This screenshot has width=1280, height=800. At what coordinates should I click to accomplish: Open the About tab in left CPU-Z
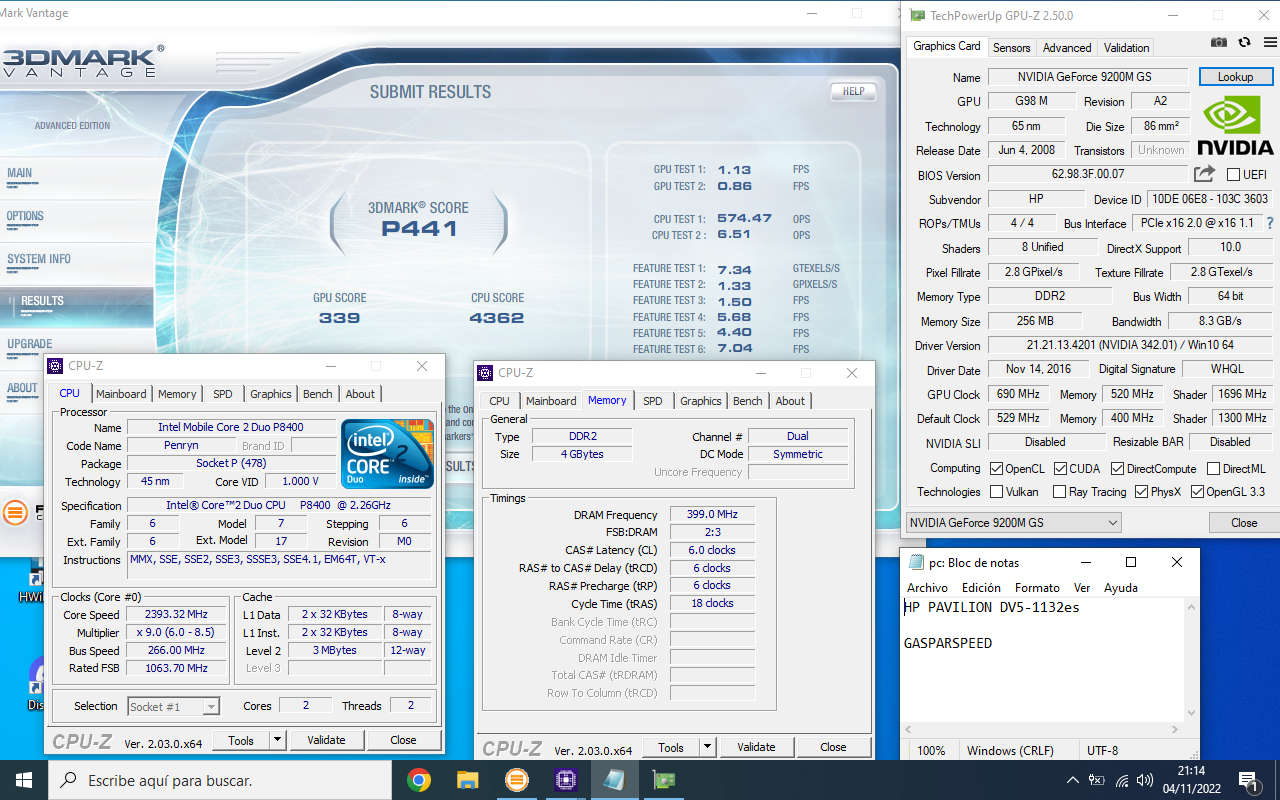[360, 394]
